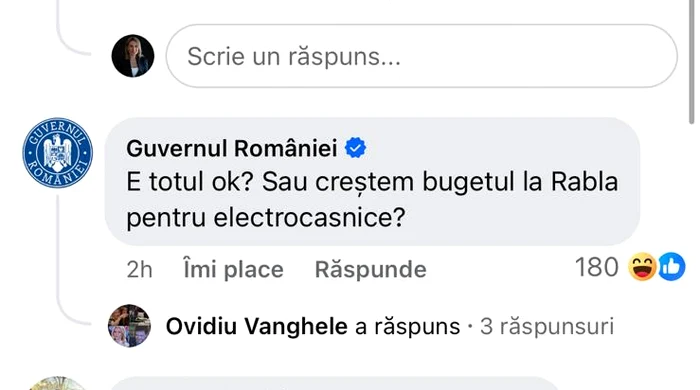Expand the "3 răspunsuri" replies thread
Image resolution: width=700 pixels, height=390 pixels.
(x=547, y=326)
